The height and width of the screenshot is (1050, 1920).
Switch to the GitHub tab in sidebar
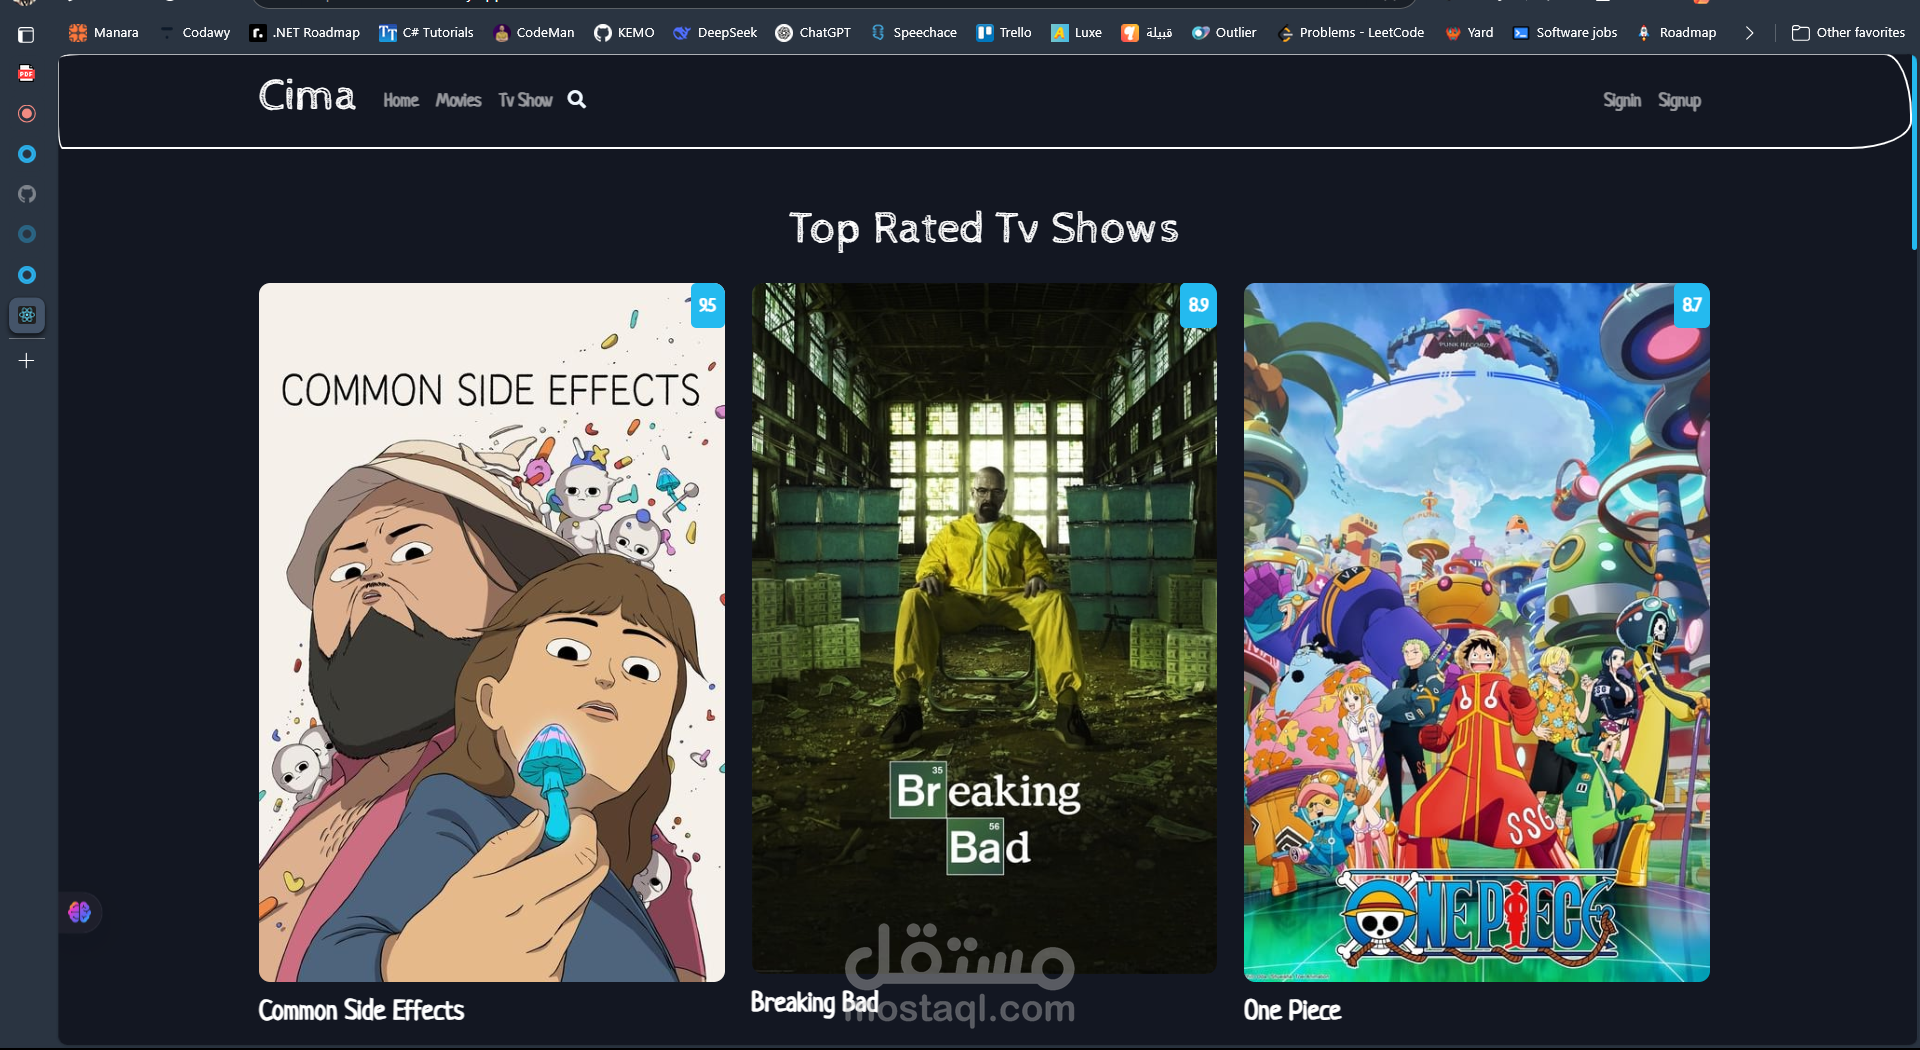tap(27, 194)
